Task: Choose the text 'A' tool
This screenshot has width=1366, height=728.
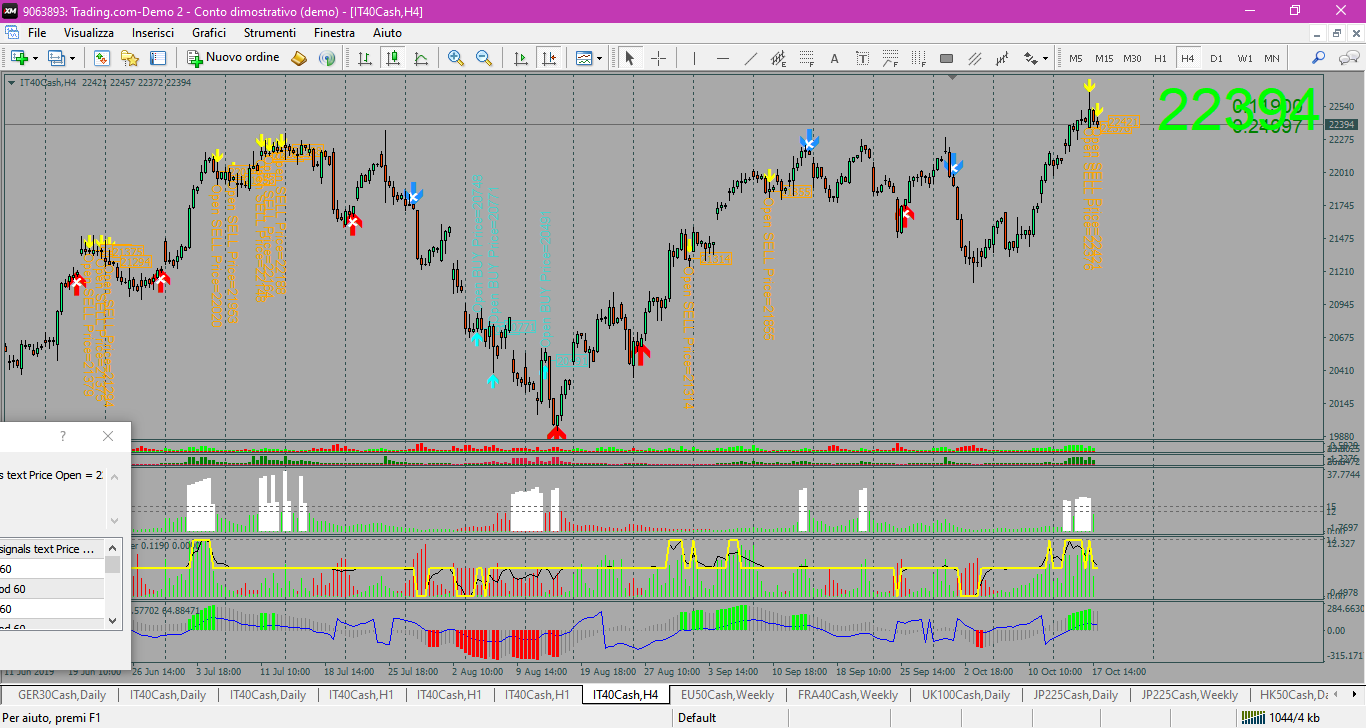Action: coord(834,58)
